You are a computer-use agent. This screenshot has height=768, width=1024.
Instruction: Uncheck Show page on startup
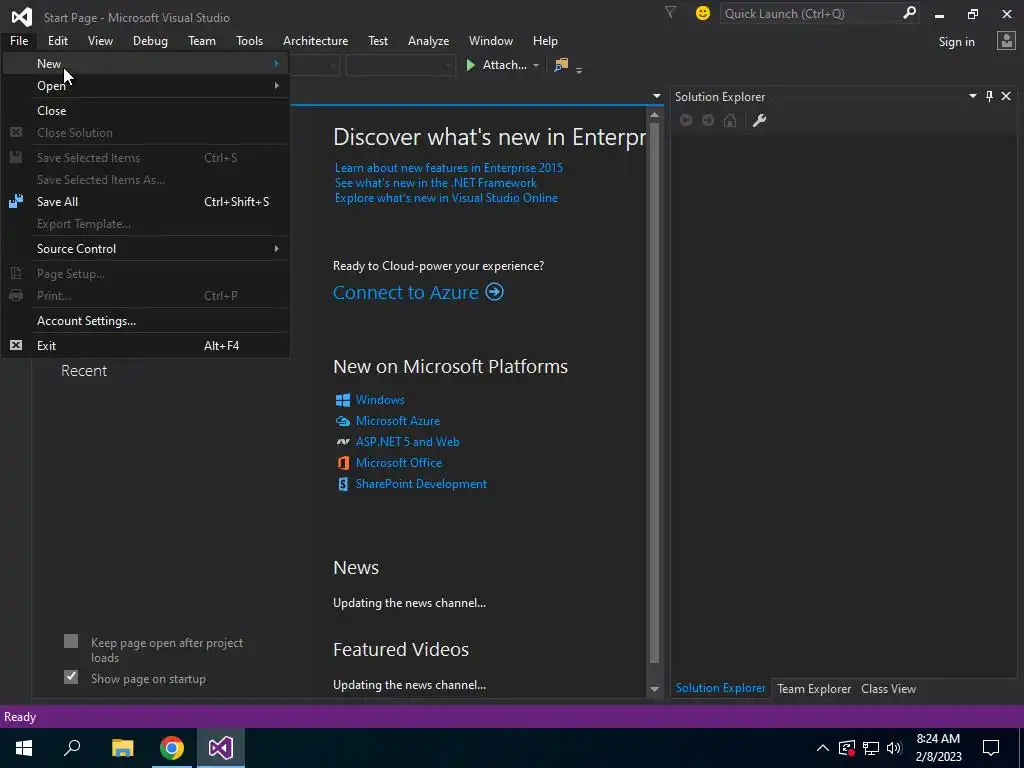[x=71, y=677]
